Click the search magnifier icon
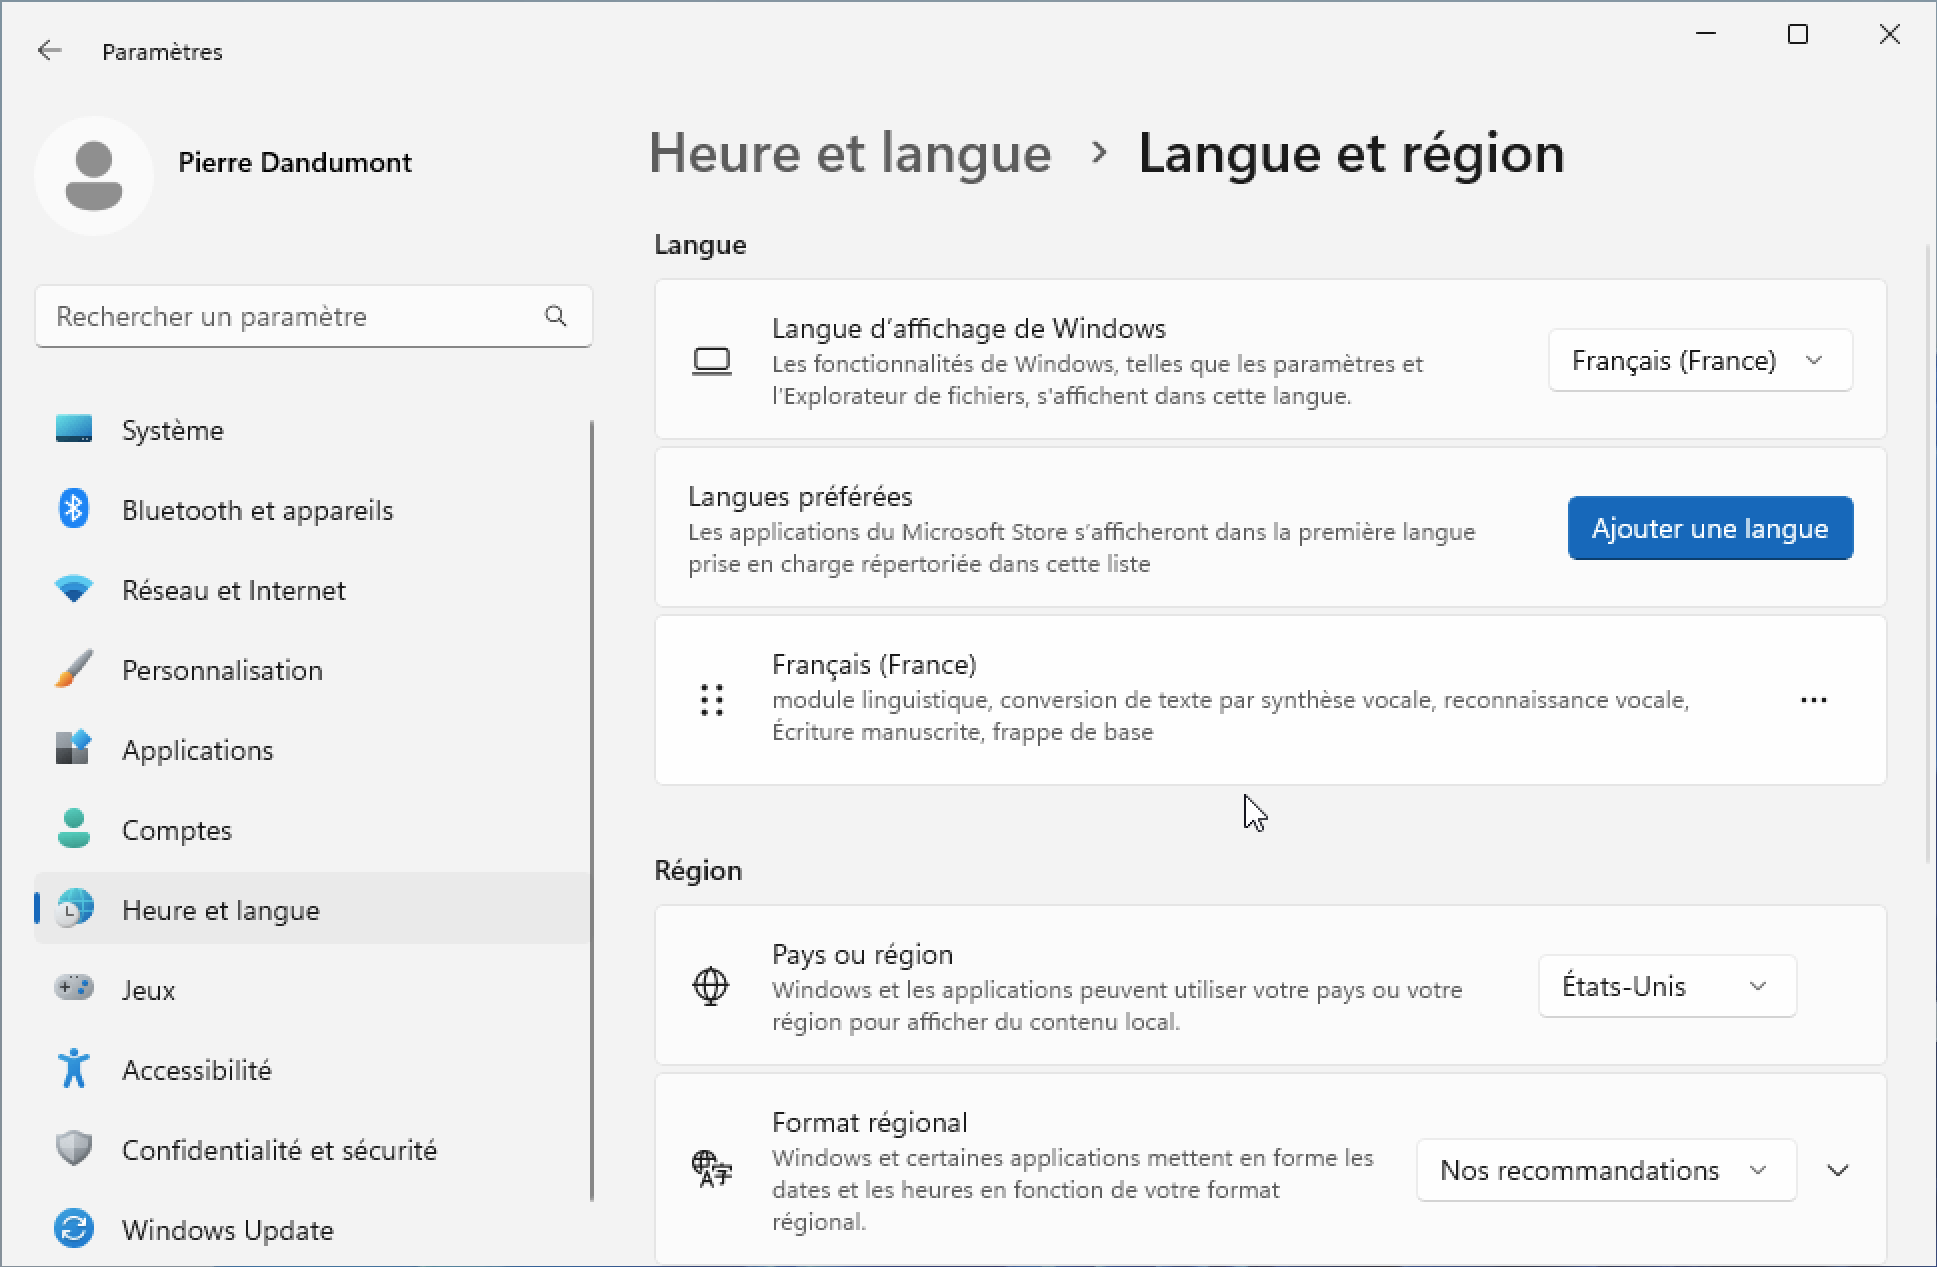This screenshot has height=1267, width=1937. 556,316
